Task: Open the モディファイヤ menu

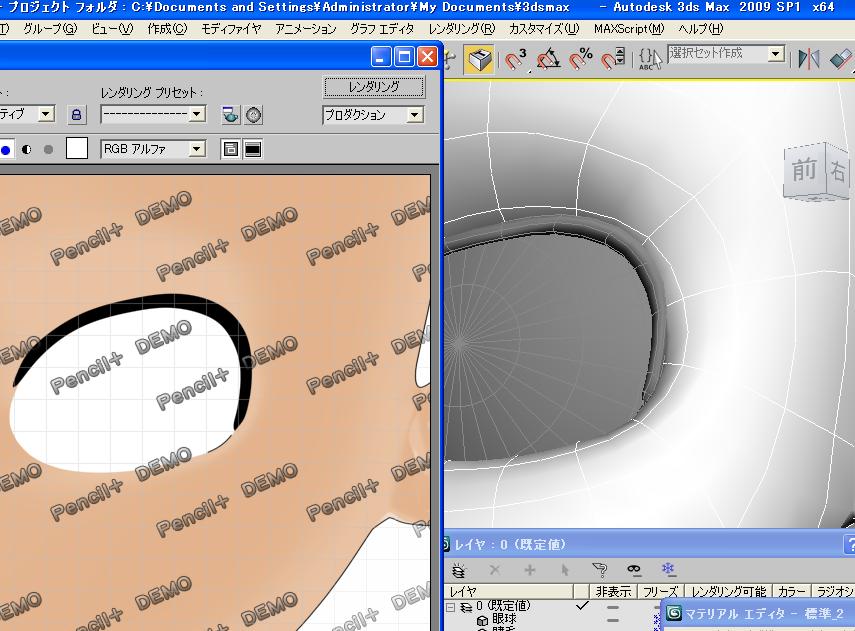Action: [x=231, y=29]
